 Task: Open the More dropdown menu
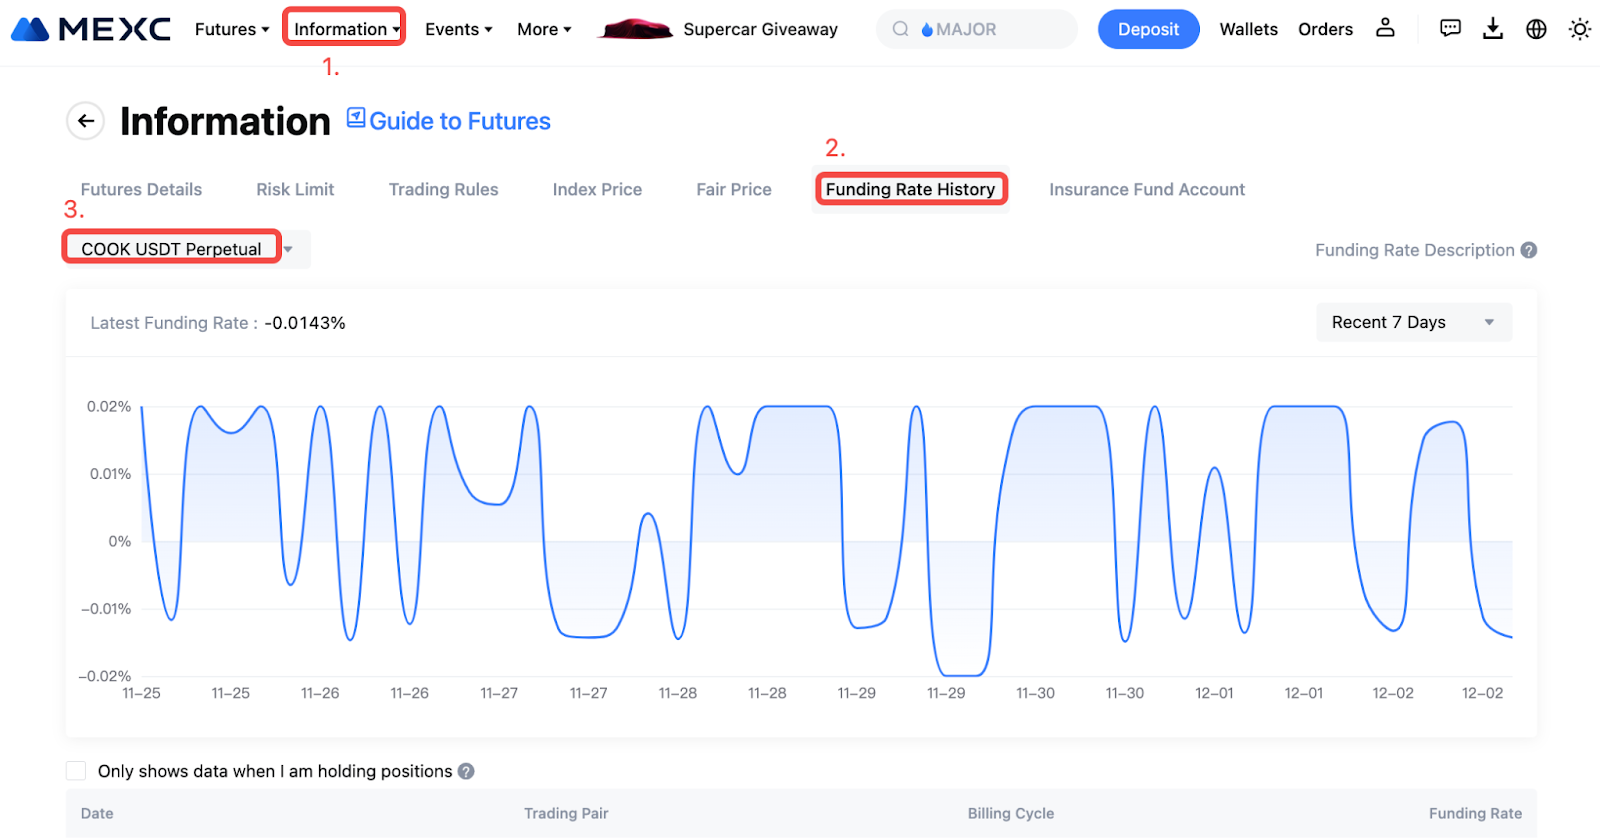tap(544, 29)
